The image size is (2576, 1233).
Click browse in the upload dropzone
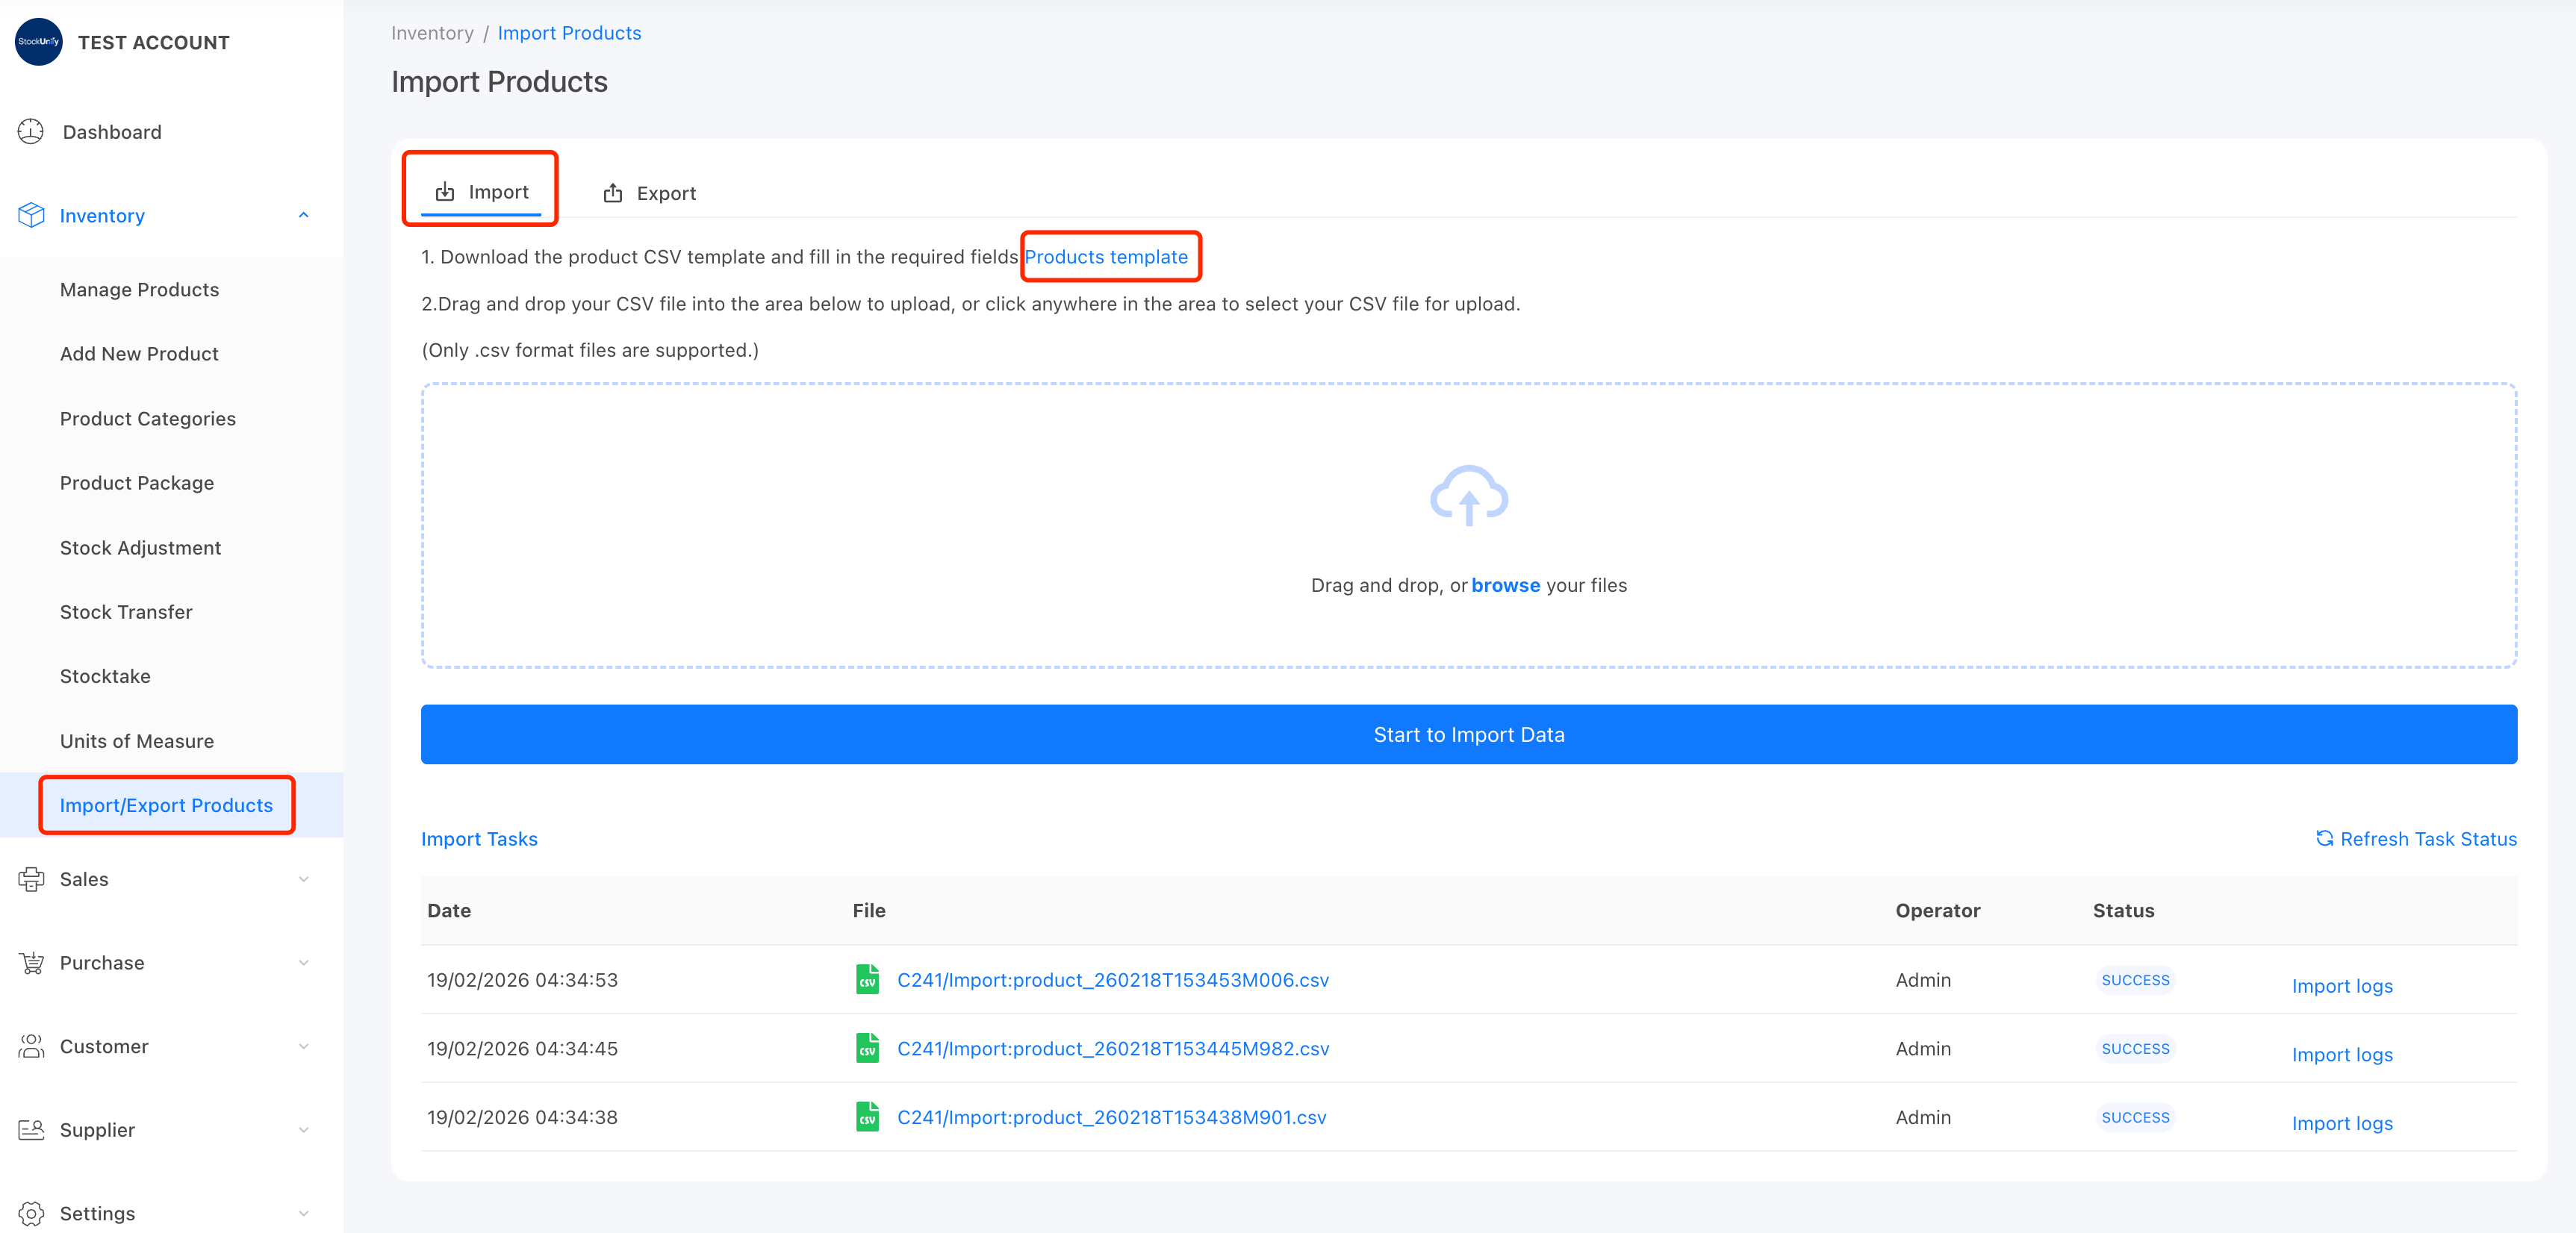1505,585
